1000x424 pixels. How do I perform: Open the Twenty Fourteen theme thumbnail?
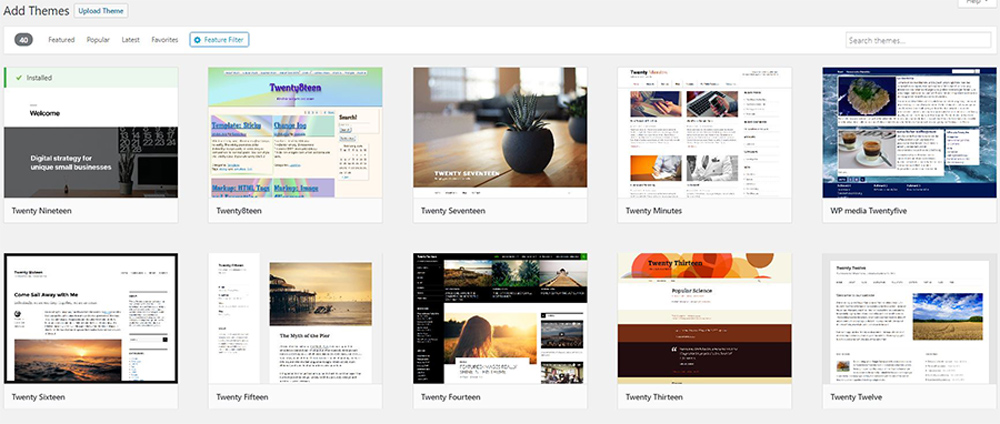tap(500, 319)
